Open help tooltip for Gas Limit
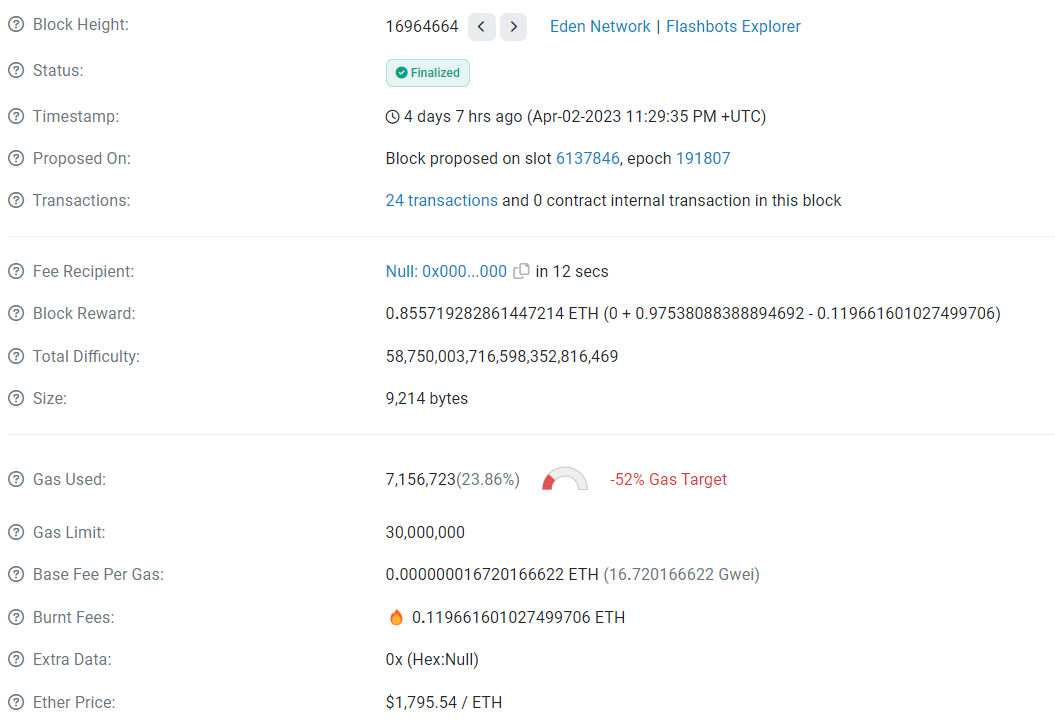The height and width of the screenshot is (727, 1055). [14, 532]
